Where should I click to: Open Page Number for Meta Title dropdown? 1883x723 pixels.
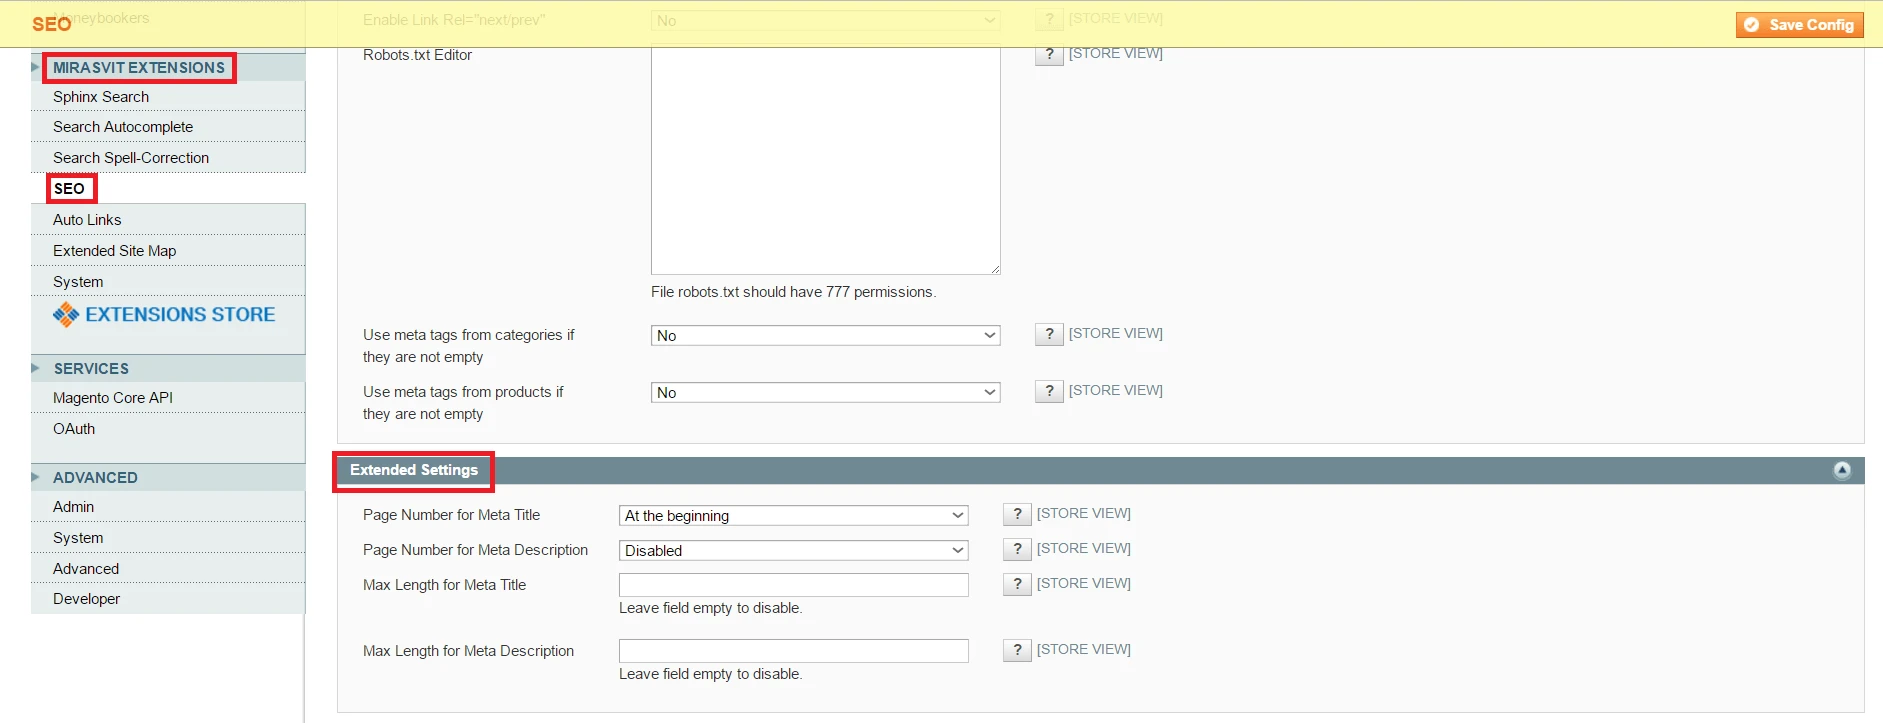(x=793, y=516)
